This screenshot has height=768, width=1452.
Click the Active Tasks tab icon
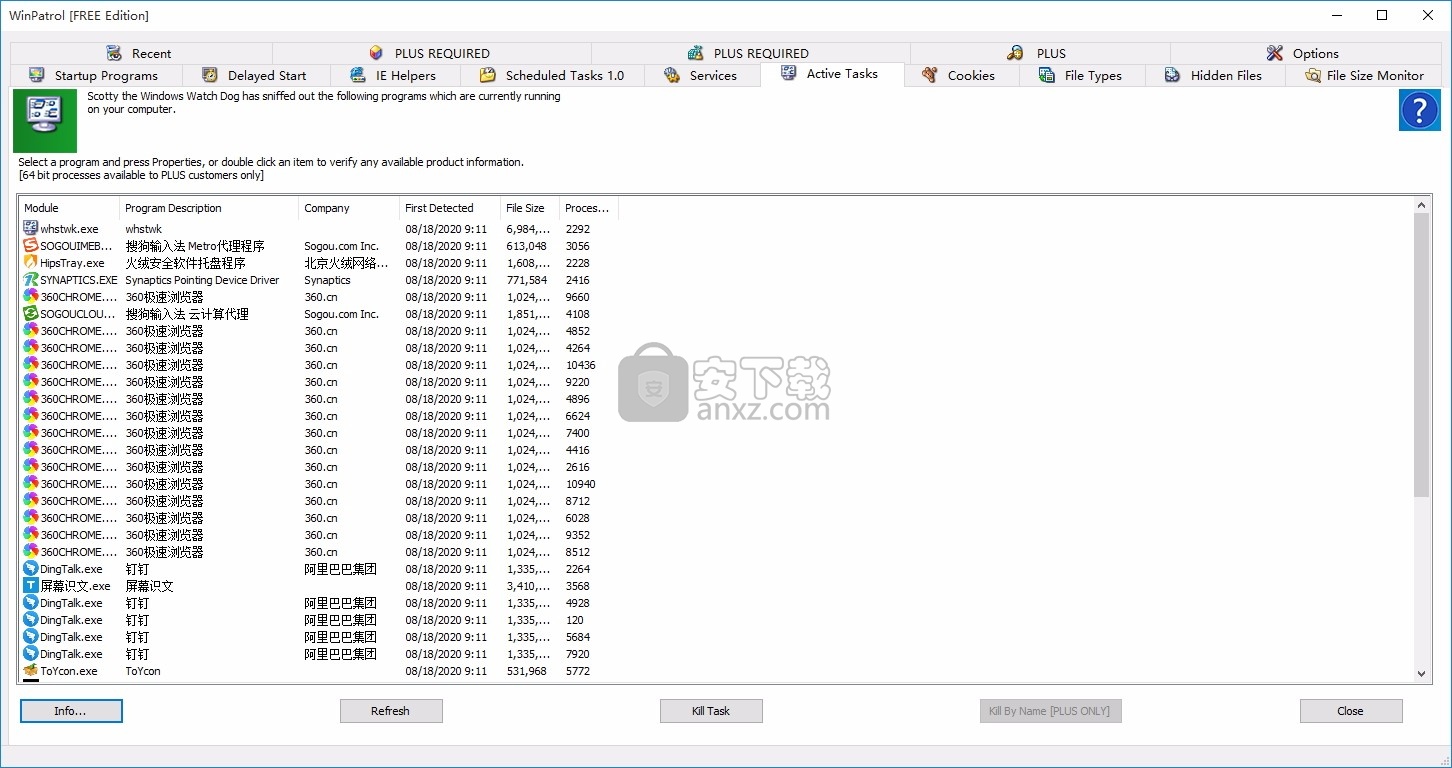pos(789,73)
